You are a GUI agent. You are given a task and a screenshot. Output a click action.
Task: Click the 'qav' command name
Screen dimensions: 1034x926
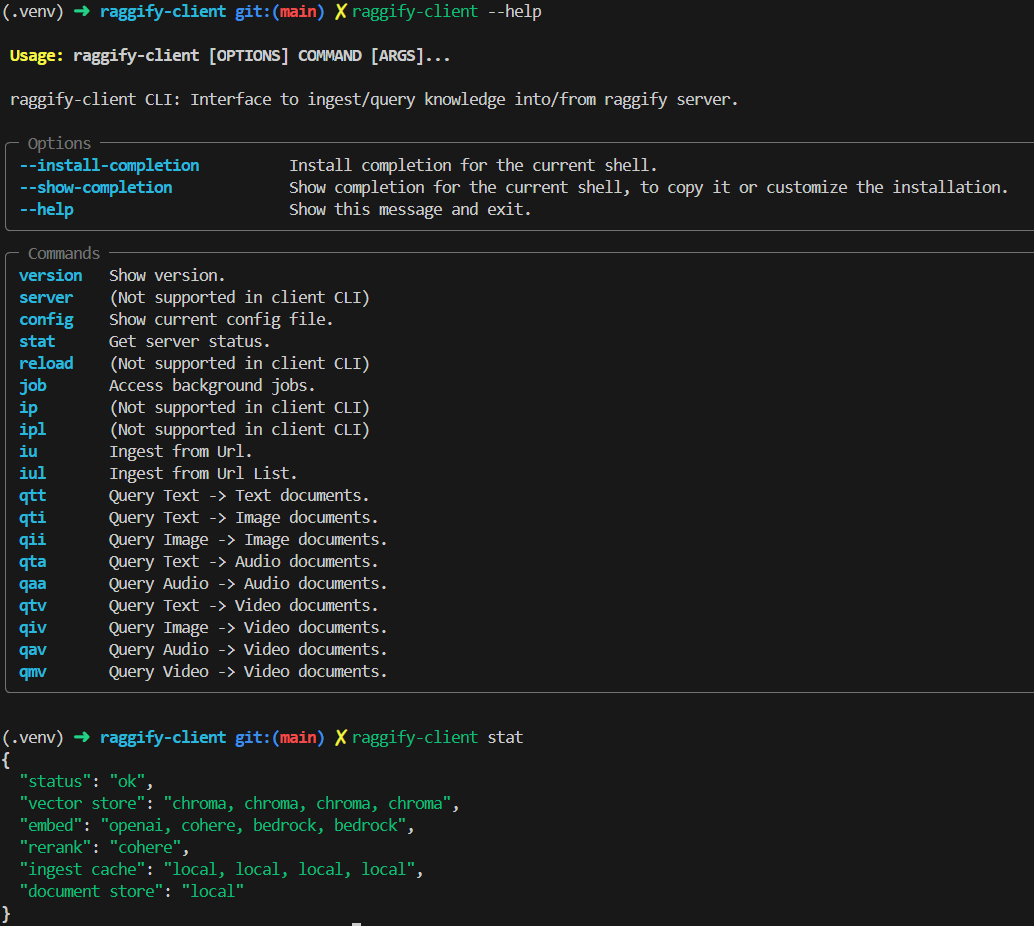pos(33,650)
